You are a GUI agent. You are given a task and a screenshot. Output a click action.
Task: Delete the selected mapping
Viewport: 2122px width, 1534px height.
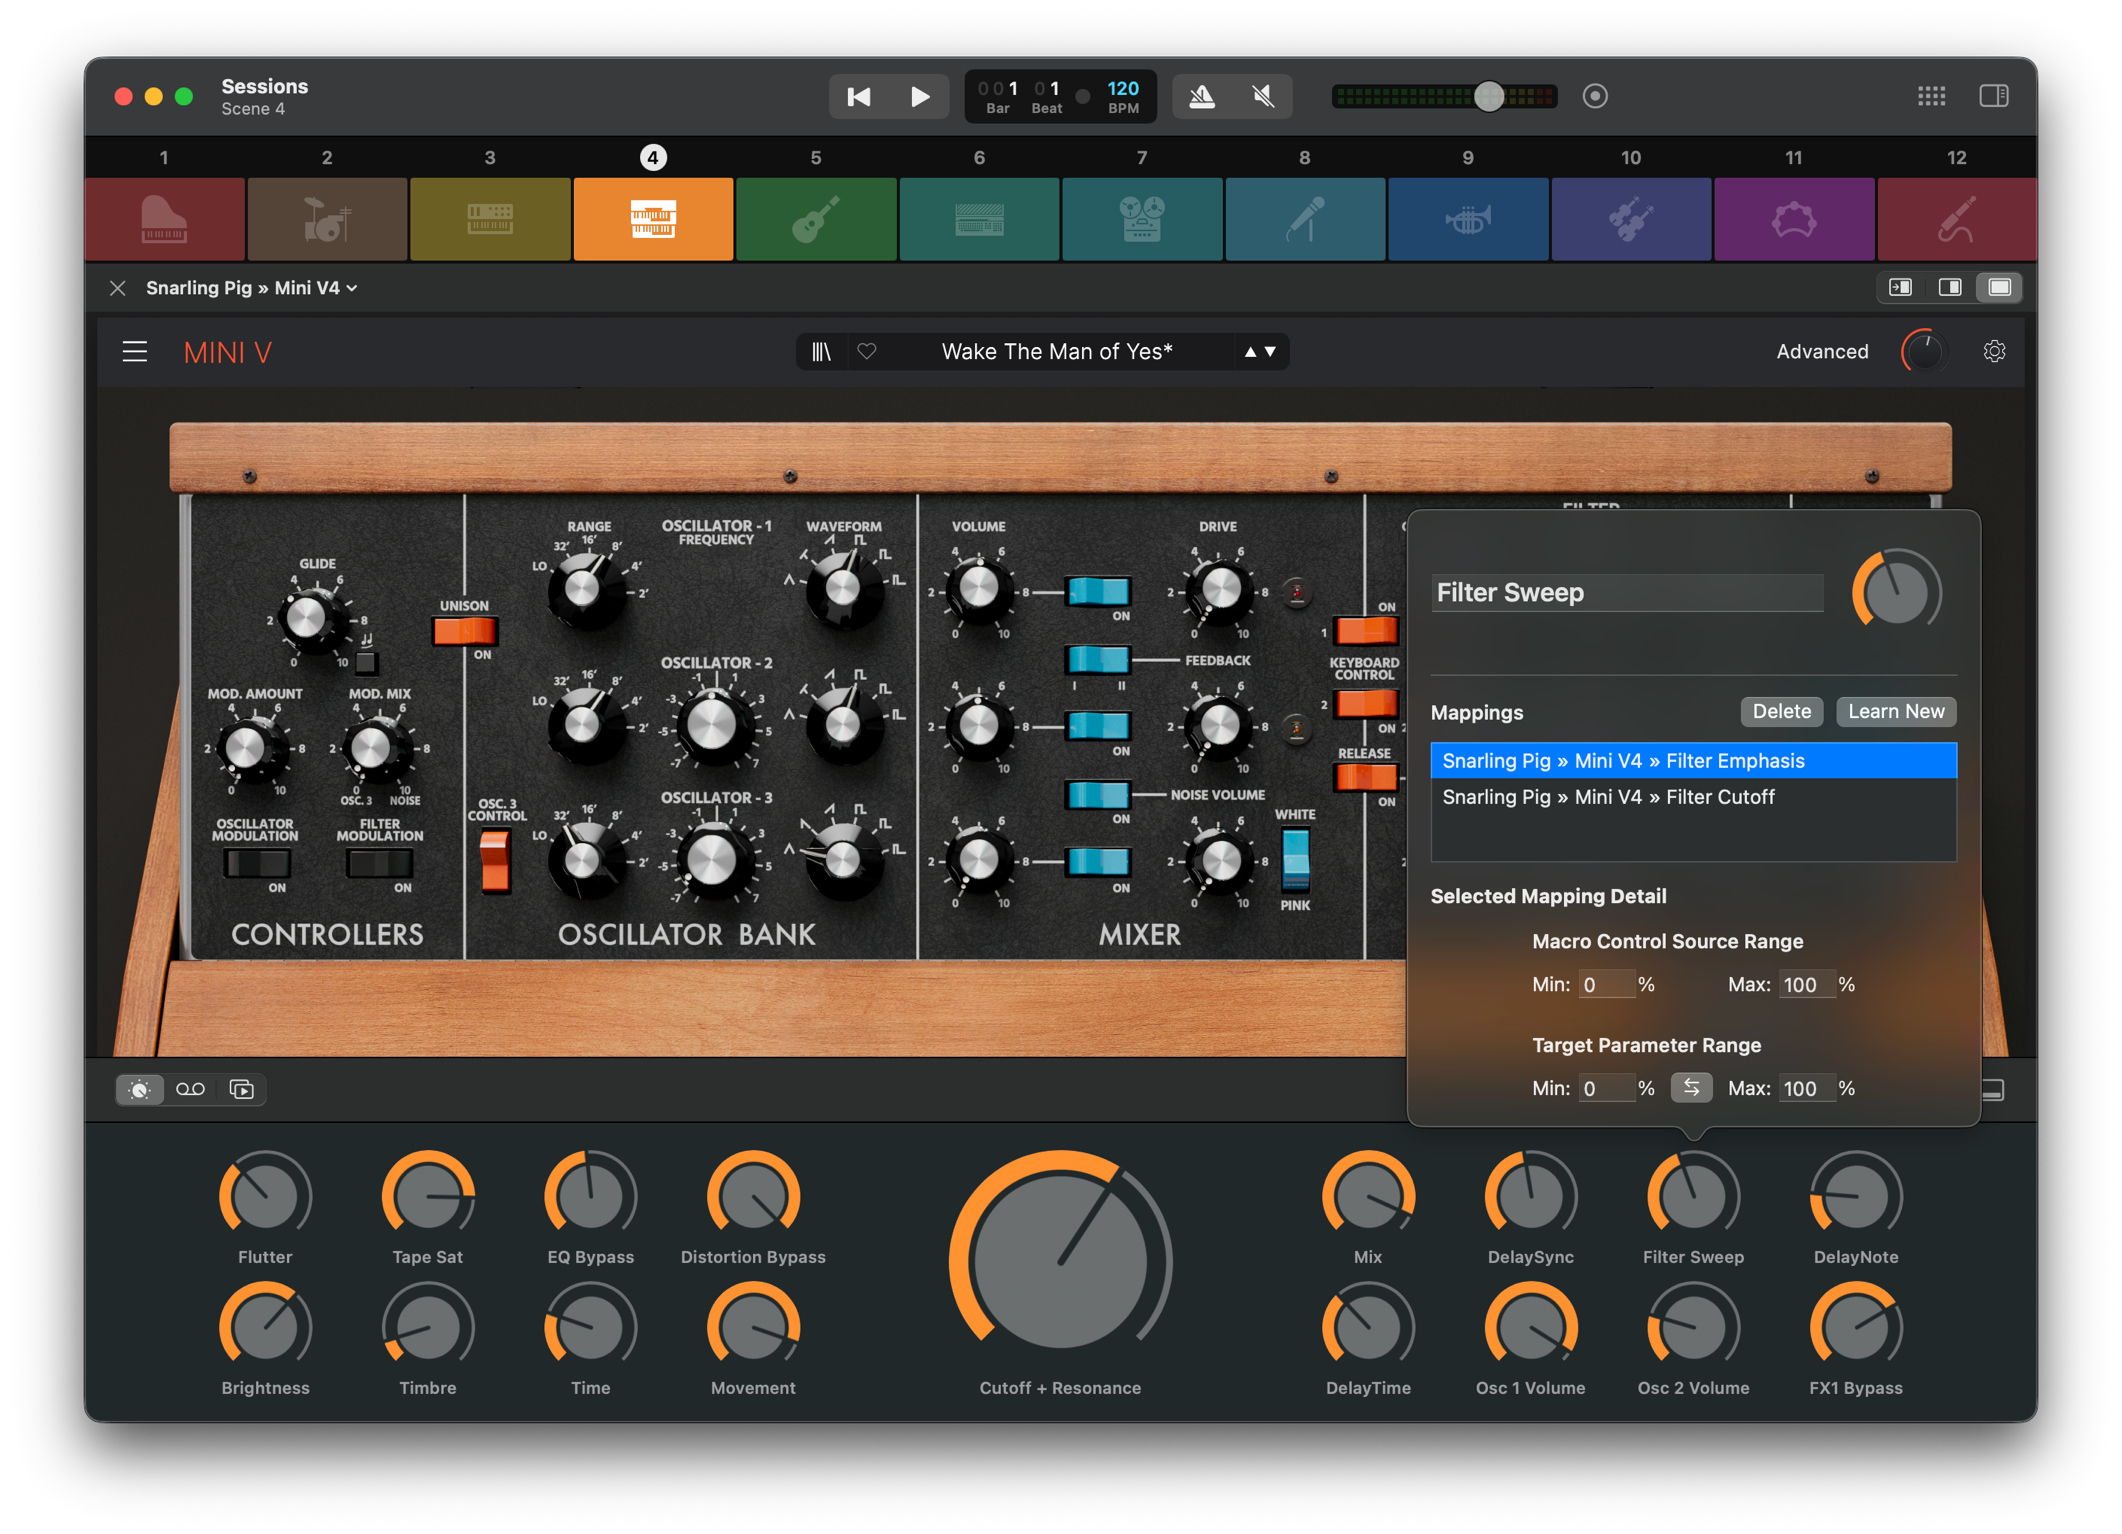tap(1781, 711)
